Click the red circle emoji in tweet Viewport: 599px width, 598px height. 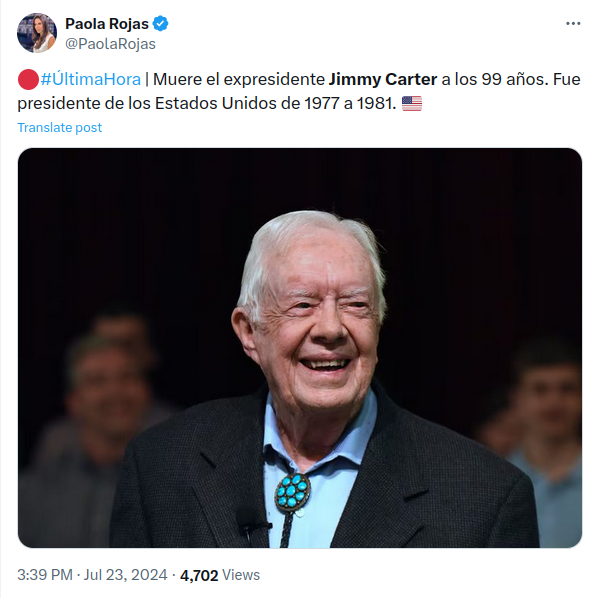[x=28, y=79]
